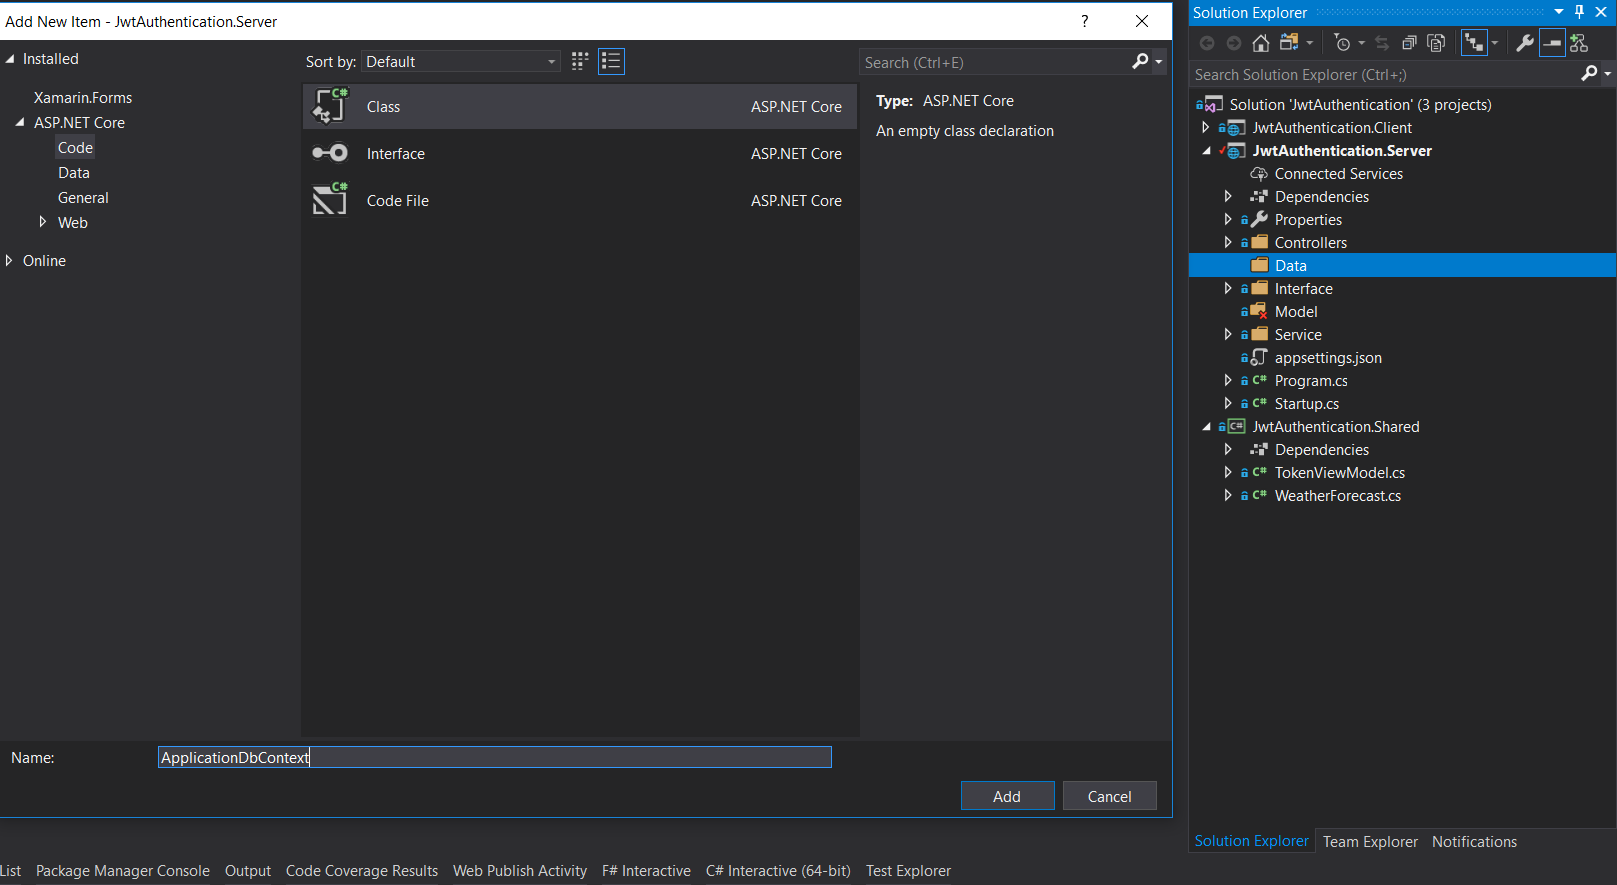The image size is (1617, 885).
Task: Select the Xamarin.Forms category
Action: (83, 97)
